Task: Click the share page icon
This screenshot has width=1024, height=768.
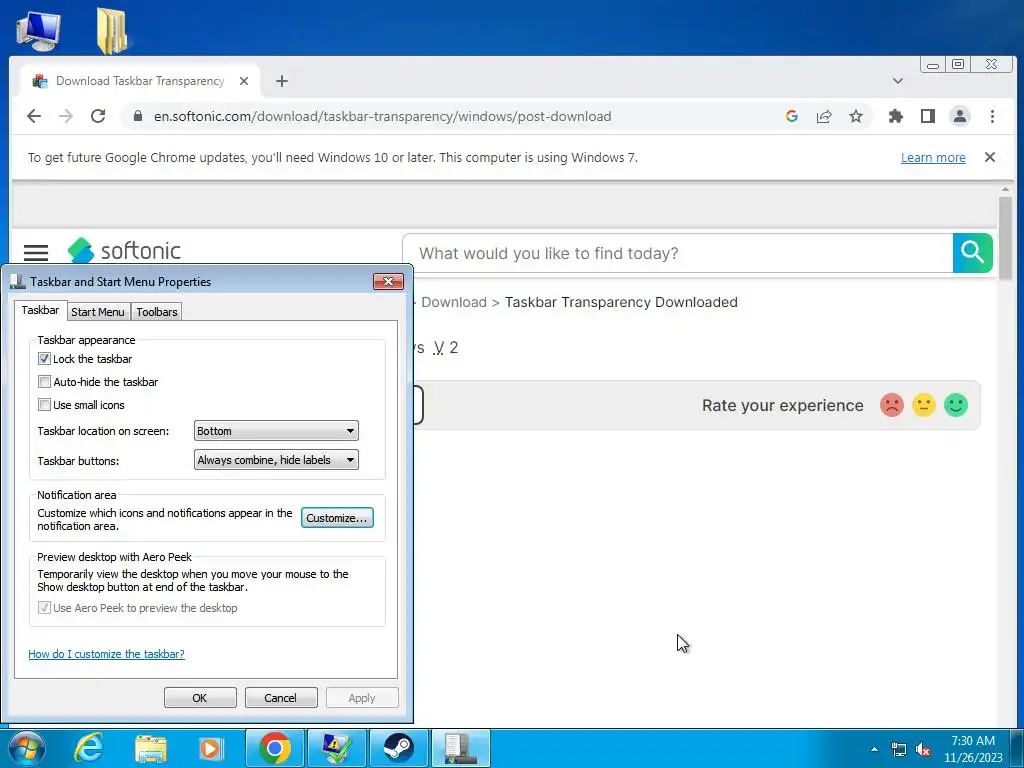Action: point(824,116)
